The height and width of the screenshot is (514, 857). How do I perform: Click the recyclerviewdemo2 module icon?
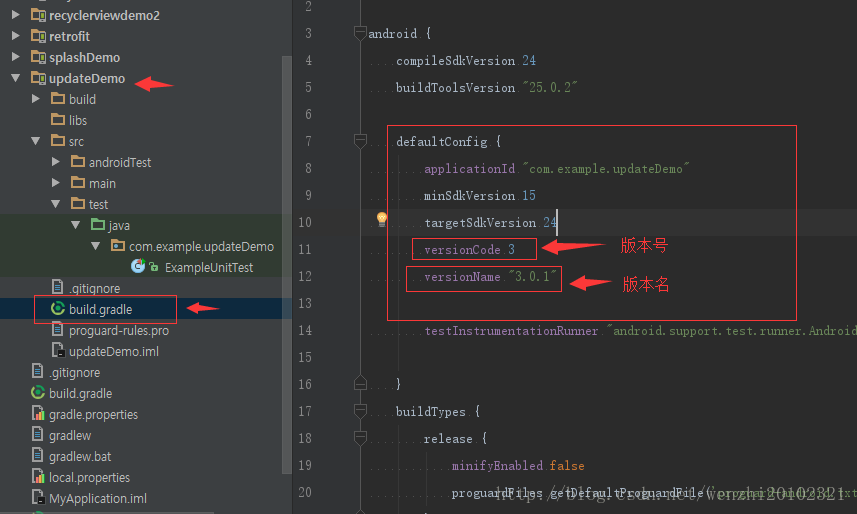[38, 15]
